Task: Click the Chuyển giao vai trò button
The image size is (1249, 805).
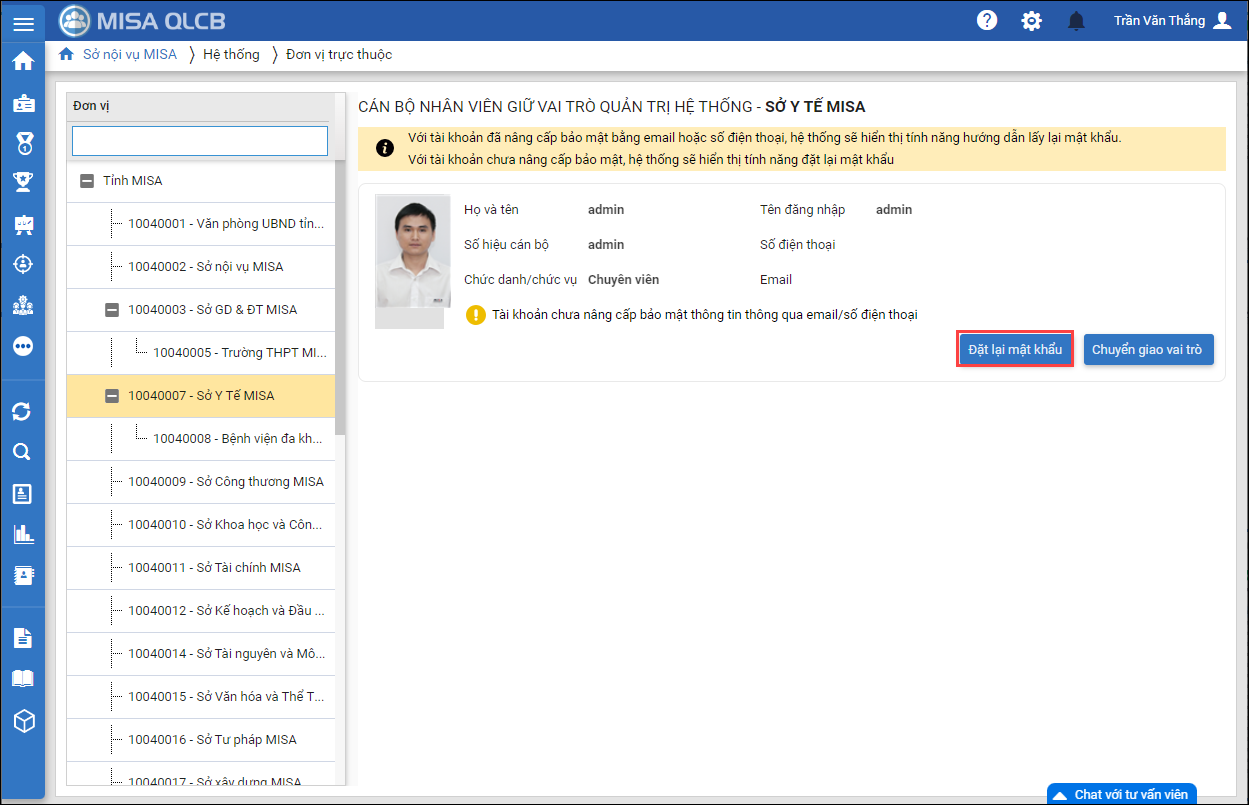Action: point(1148,350)
